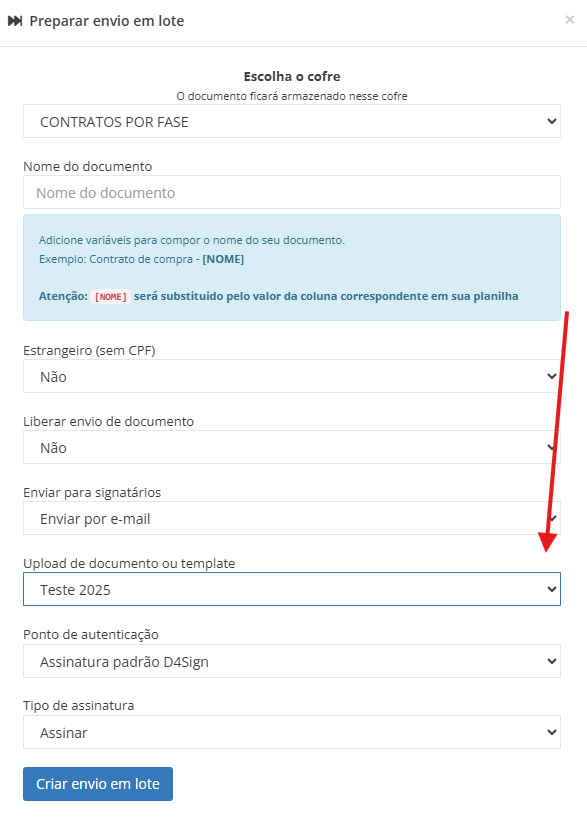Click the Enviar para signatários label
Image resolution: width=587 pixels, height=827 pixels.
92,493
